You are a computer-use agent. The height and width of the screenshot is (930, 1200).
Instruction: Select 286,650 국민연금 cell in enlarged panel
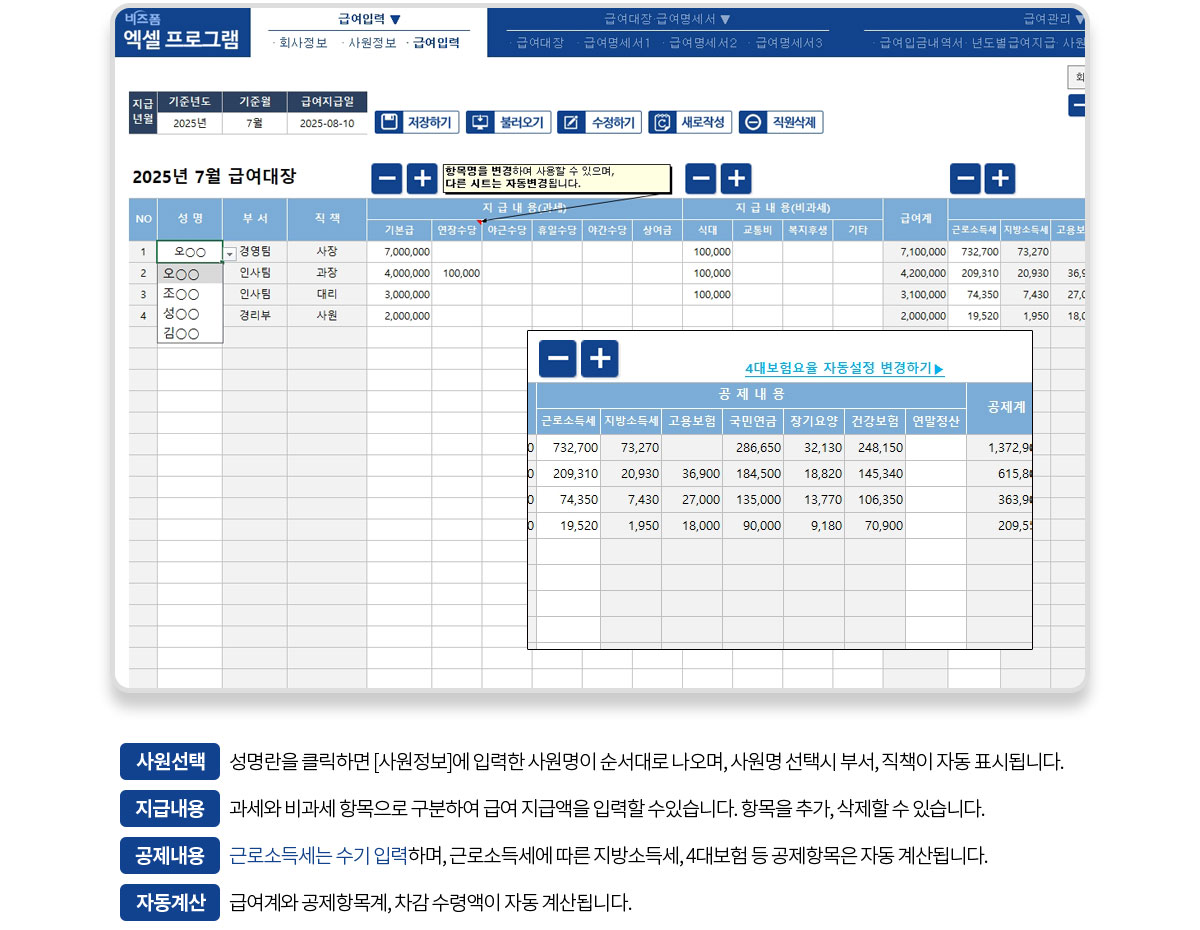(x=753, y=448)
